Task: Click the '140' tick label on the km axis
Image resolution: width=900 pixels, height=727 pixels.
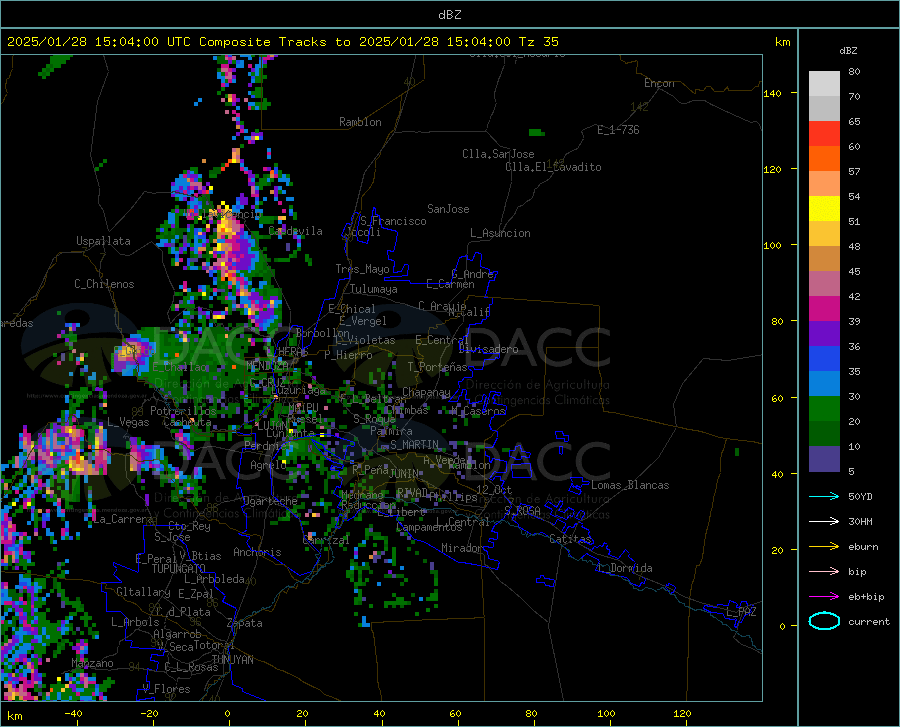Action: [773, 93]
